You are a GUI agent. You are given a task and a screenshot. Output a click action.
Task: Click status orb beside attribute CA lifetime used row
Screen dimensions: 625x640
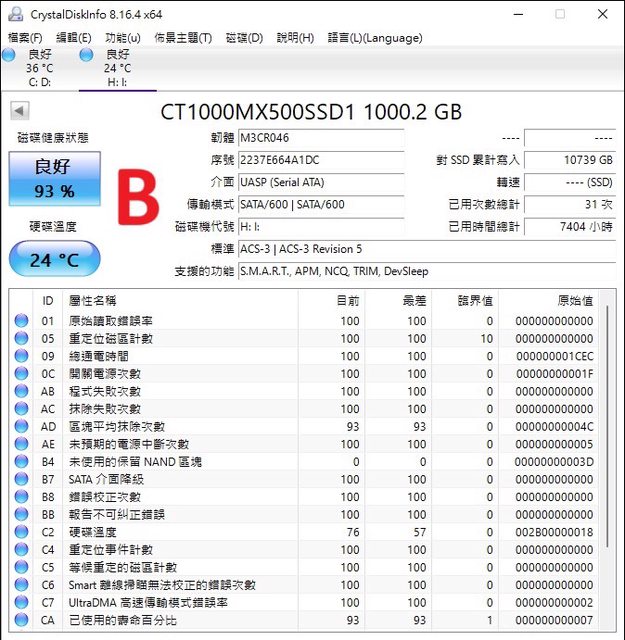[22, 620]
